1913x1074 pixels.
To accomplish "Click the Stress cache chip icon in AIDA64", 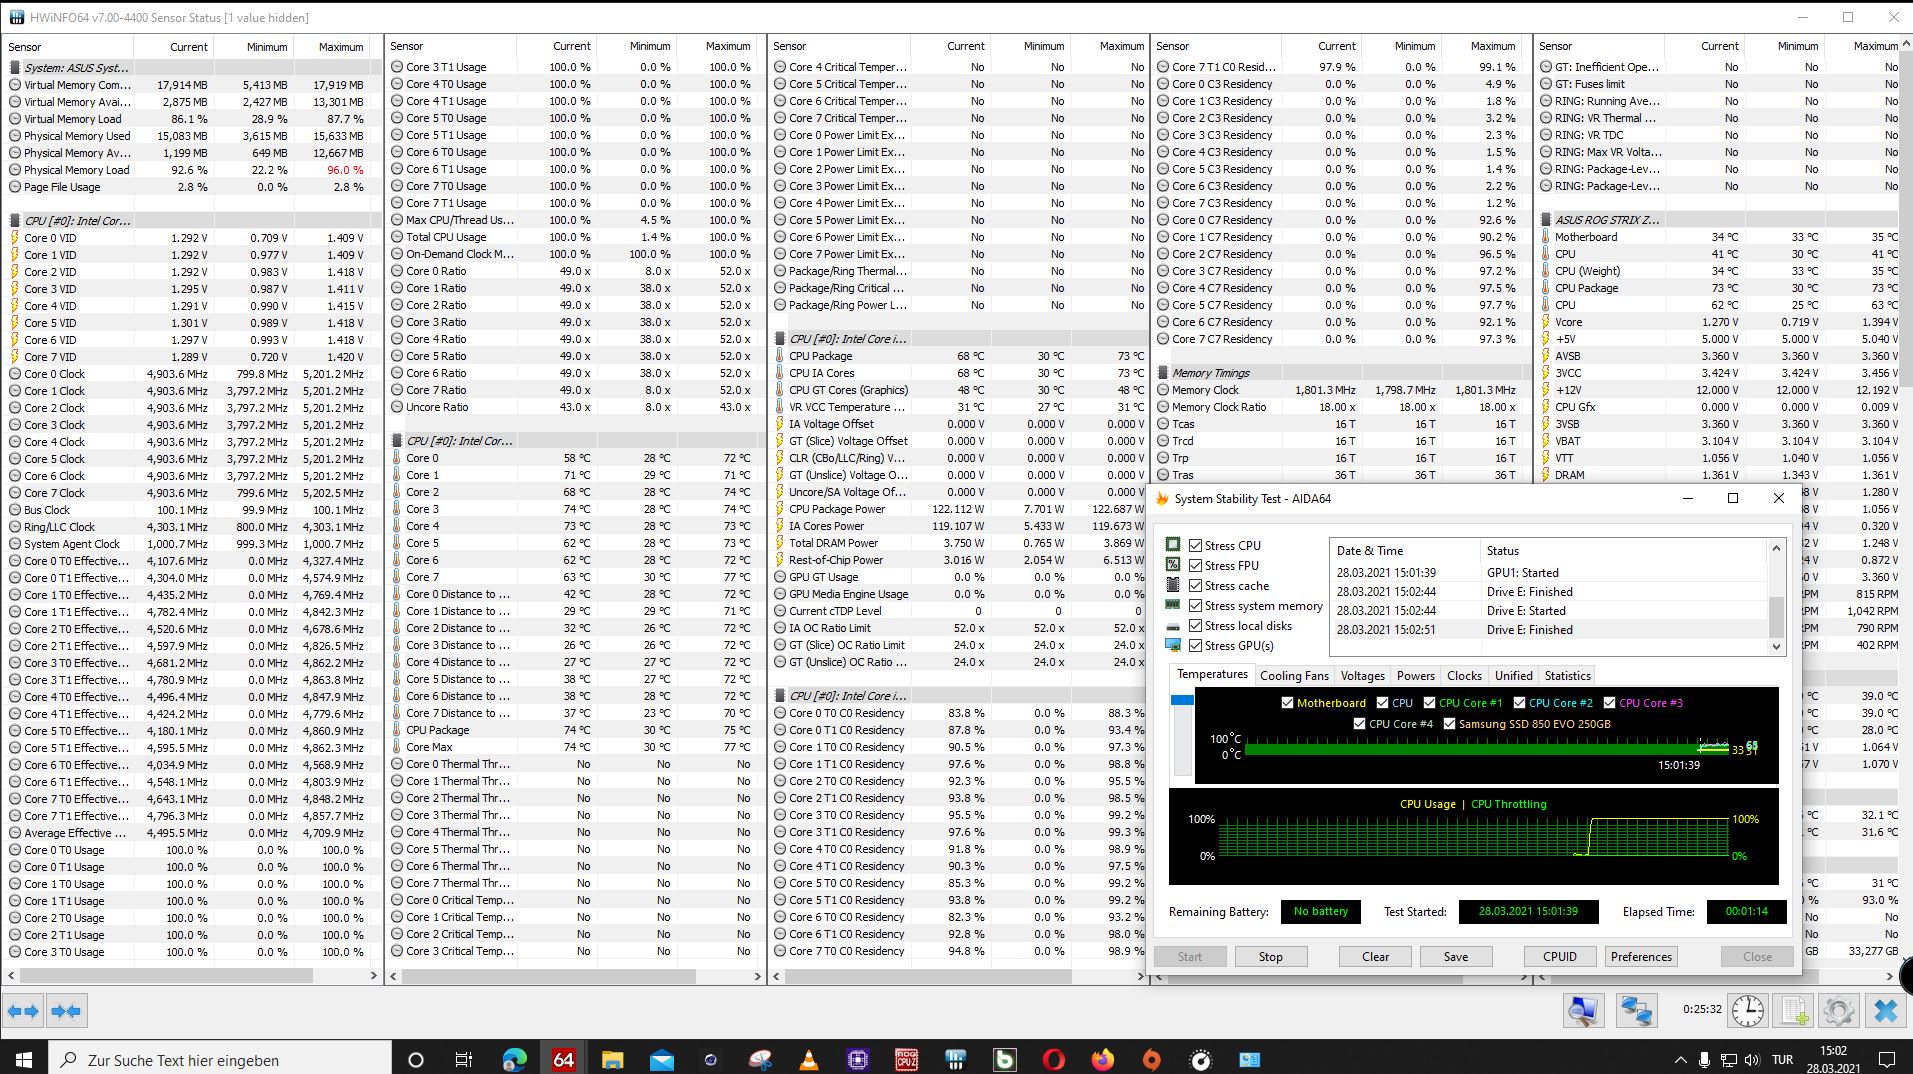I will [1174, 585].
